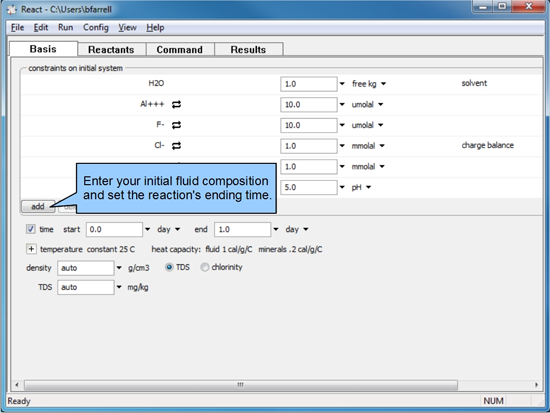Click the right scroll arrow of horizontal scrollbar
Screen dimensions: 550x413
[x=536, y=385]
